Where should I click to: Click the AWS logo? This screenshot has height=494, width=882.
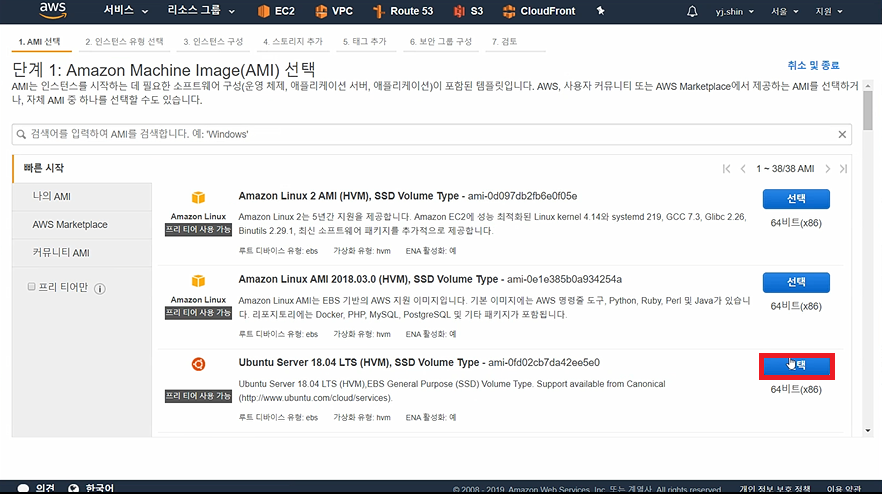[53, 10]
